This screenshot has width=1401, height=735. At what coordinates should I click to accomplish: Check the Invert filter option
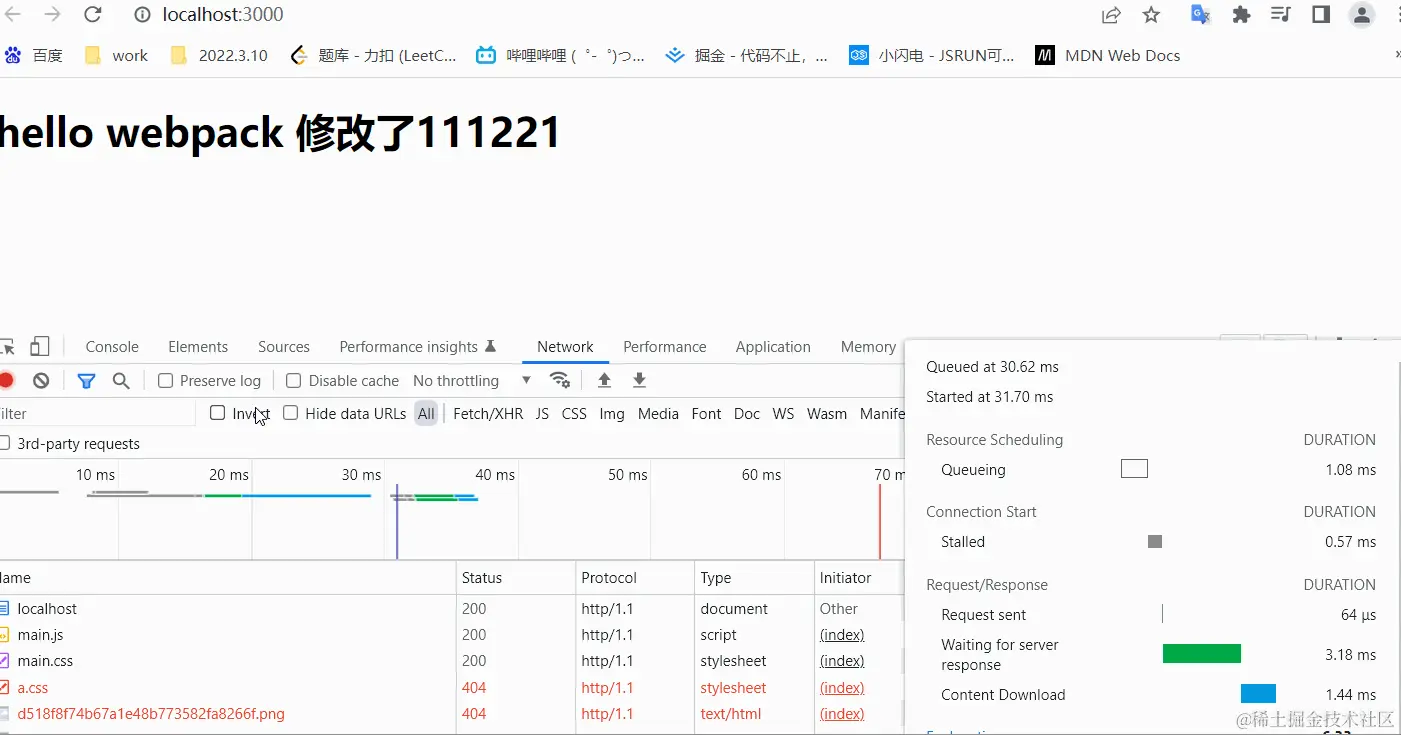click(x=217, y=413)
